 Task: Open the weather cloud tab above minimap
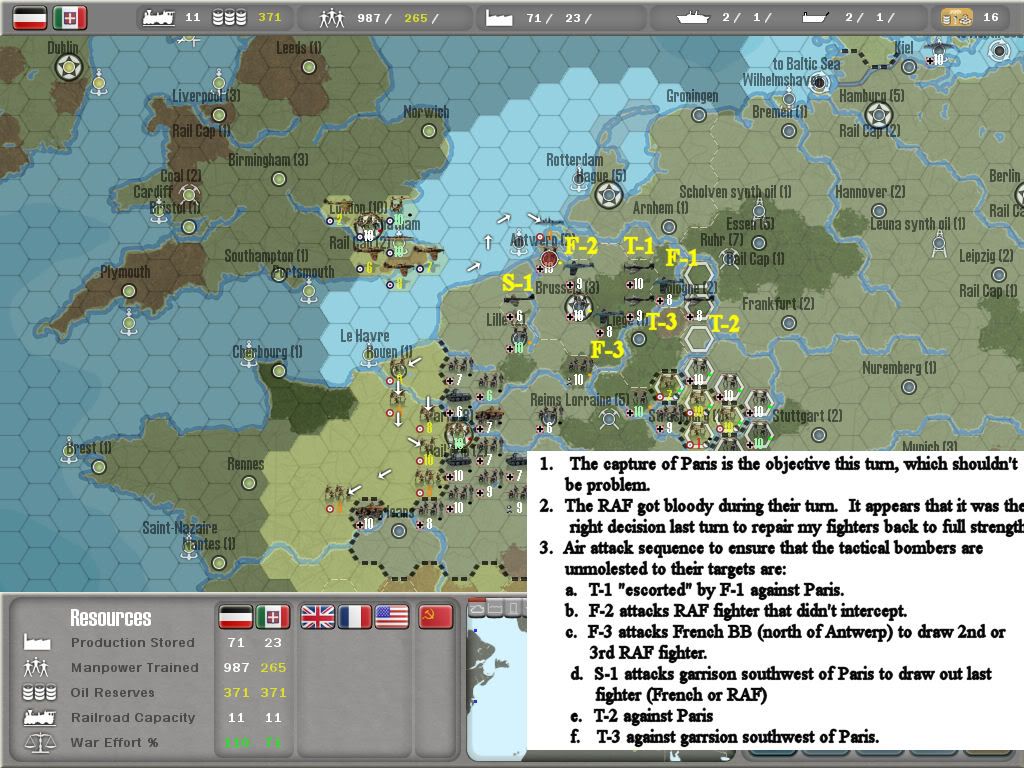[x=477, y=609]
